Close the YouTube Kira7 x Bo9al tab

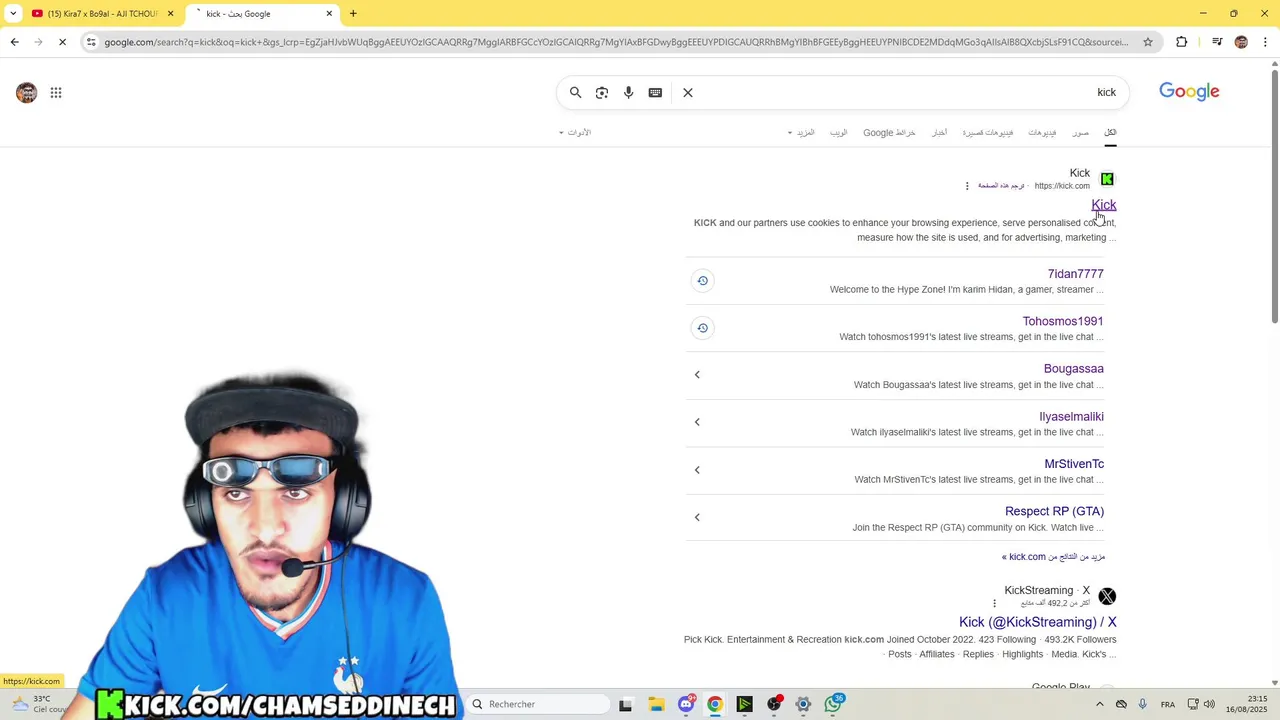pos(170,14)
